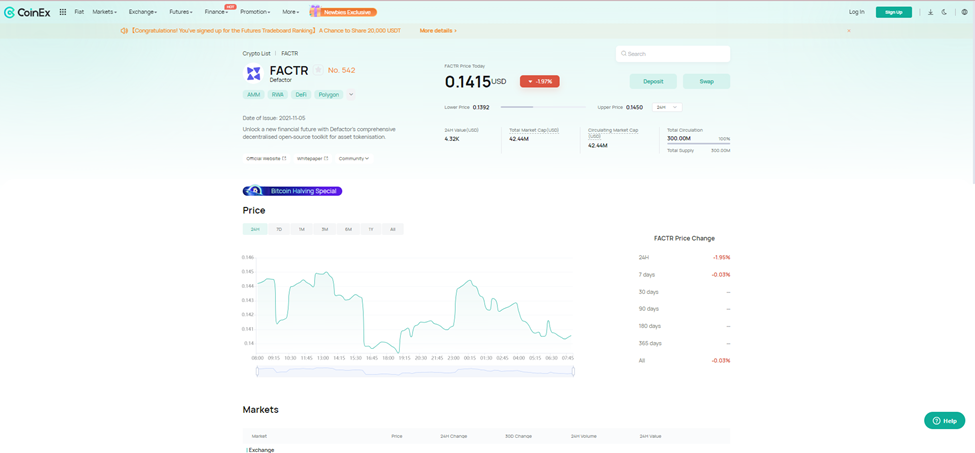Viewport: 975px width, 453px height.
Task: Expand additional token tags chevron
Action: 351,94
